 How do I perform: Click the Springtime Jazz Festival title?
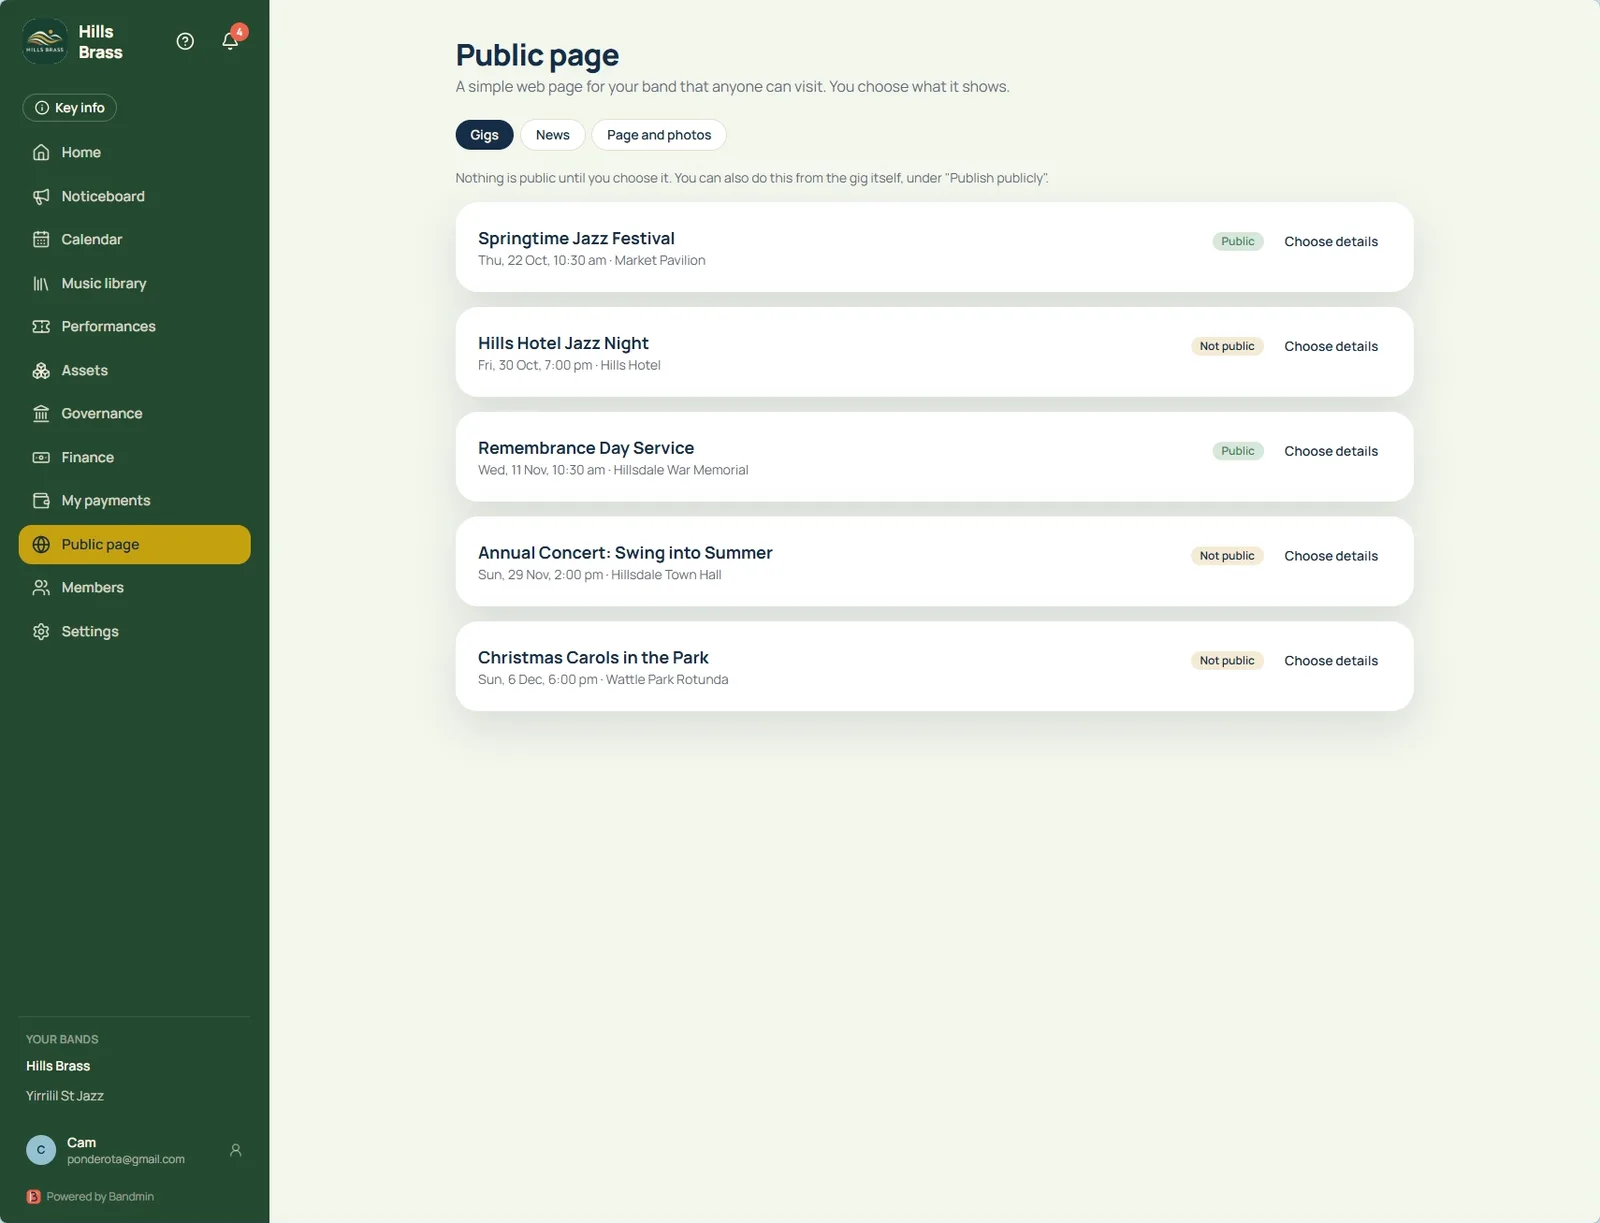tap(576, 238)
